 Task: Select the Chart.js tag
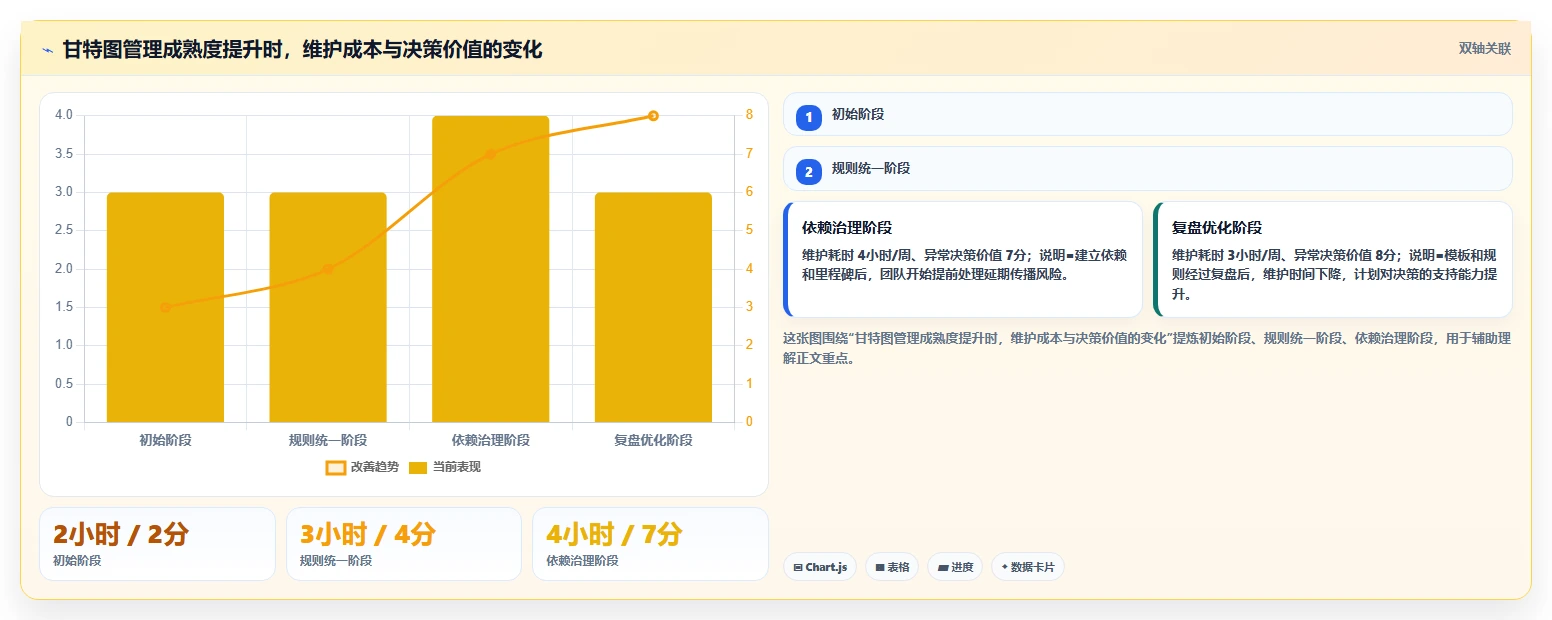point(820,567)
